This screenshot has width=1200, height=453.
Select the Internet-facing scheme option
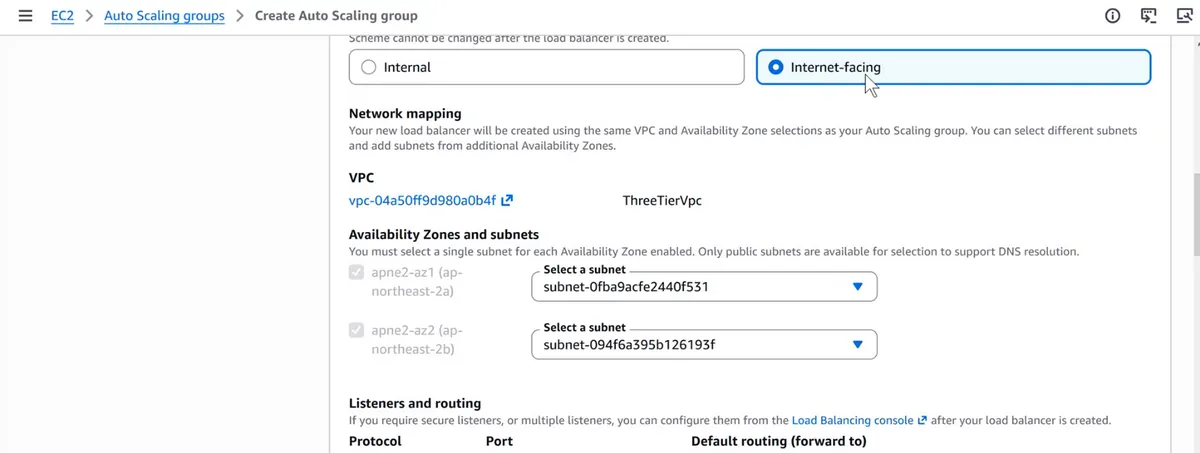click(x=954, y=67)
